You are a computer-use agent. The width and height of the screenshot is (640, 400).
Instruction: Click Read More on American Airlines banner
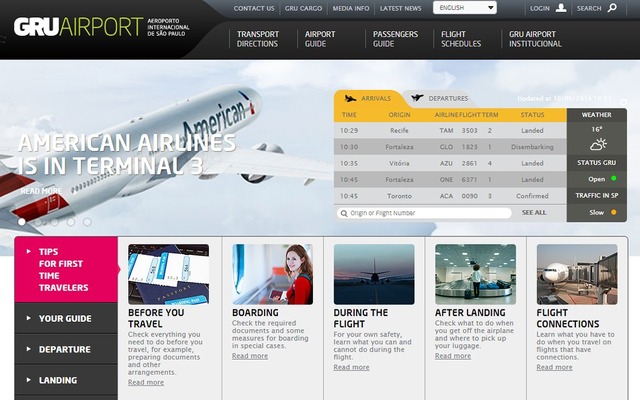click(41, 191)
